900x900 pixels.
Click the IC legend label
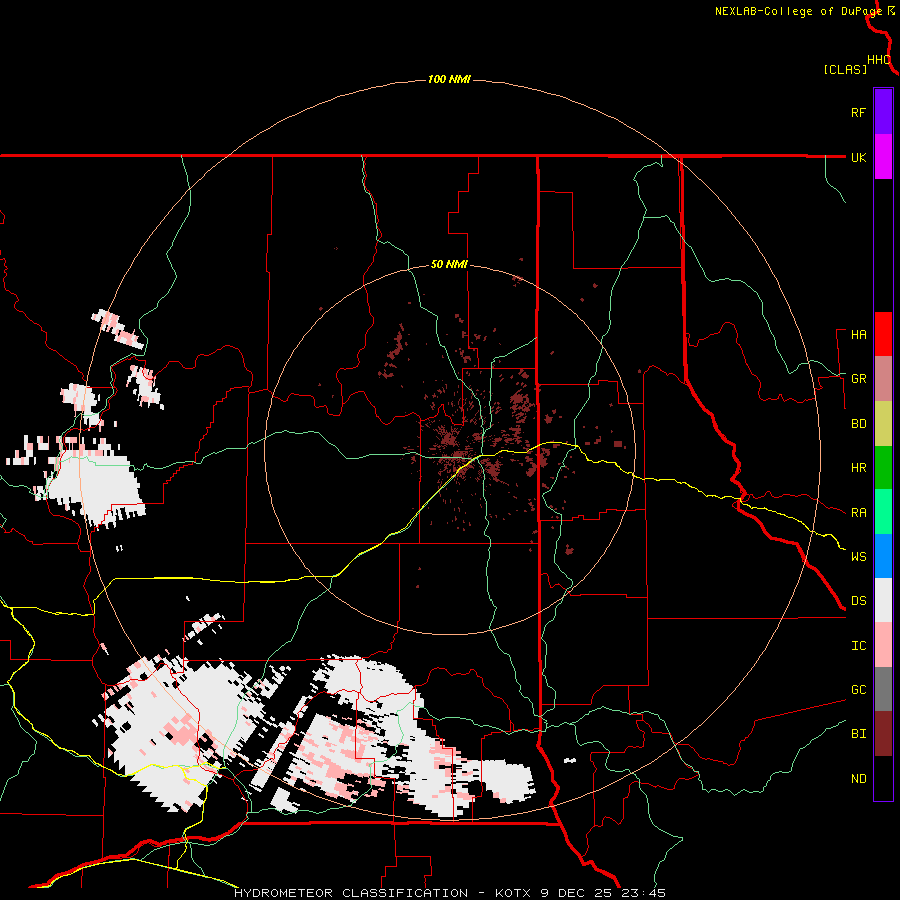coord(858,645)
